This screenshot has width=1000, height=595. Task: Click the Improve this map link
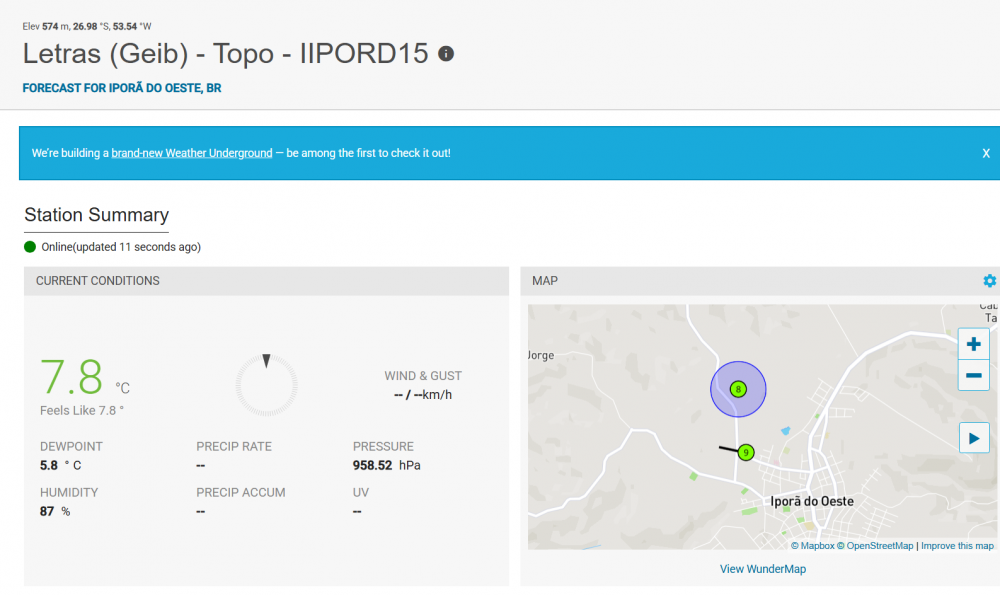(x=957, y=546)
